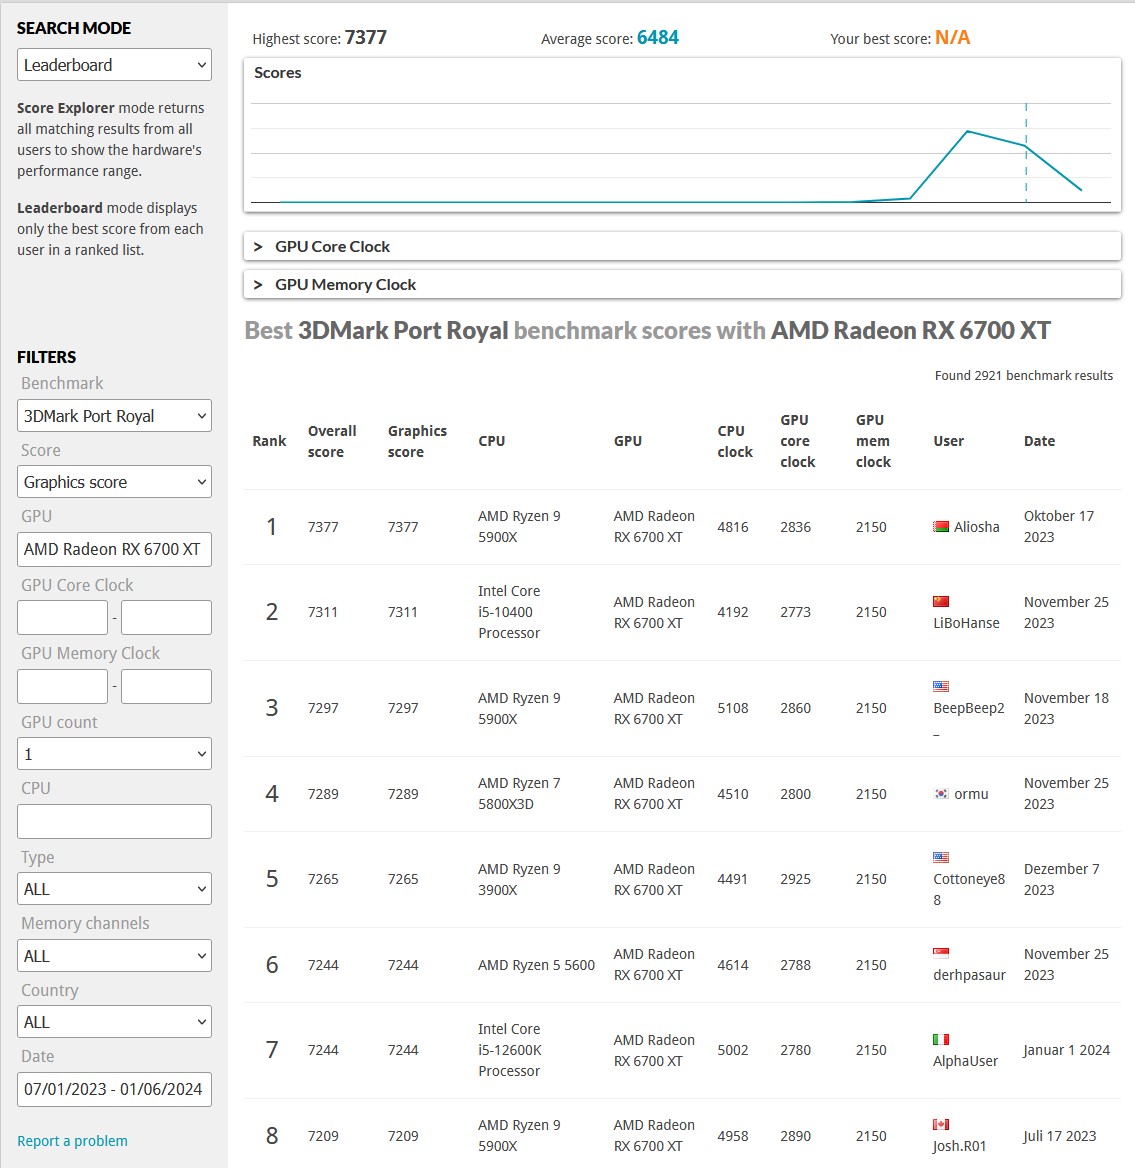This screenshot has width=1135, height=1168.
Task: Click the Graphics score column header
Action: click(x=417, y=441)
